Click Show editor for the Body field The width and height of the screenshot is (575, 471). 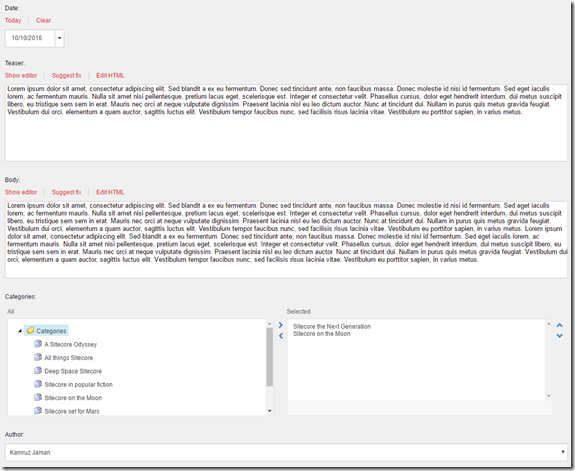click(21, 192)
